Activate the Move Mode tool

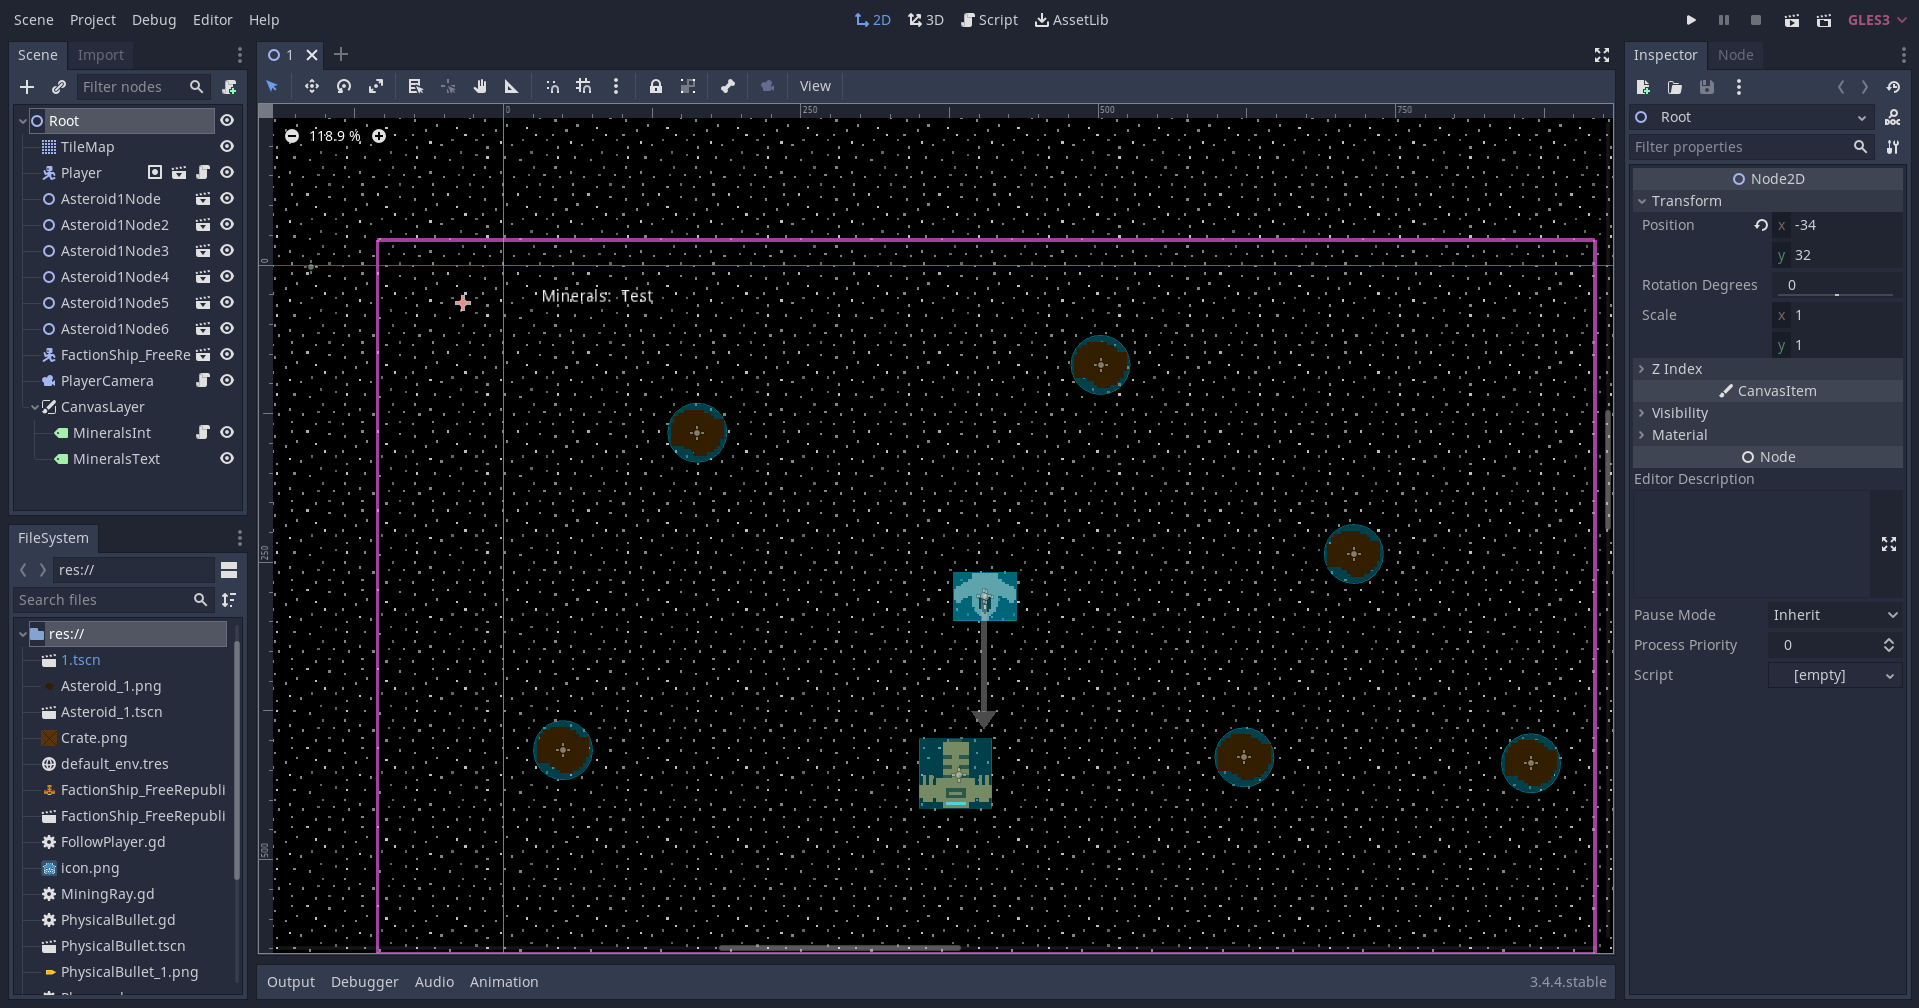(x=312, y=86)
